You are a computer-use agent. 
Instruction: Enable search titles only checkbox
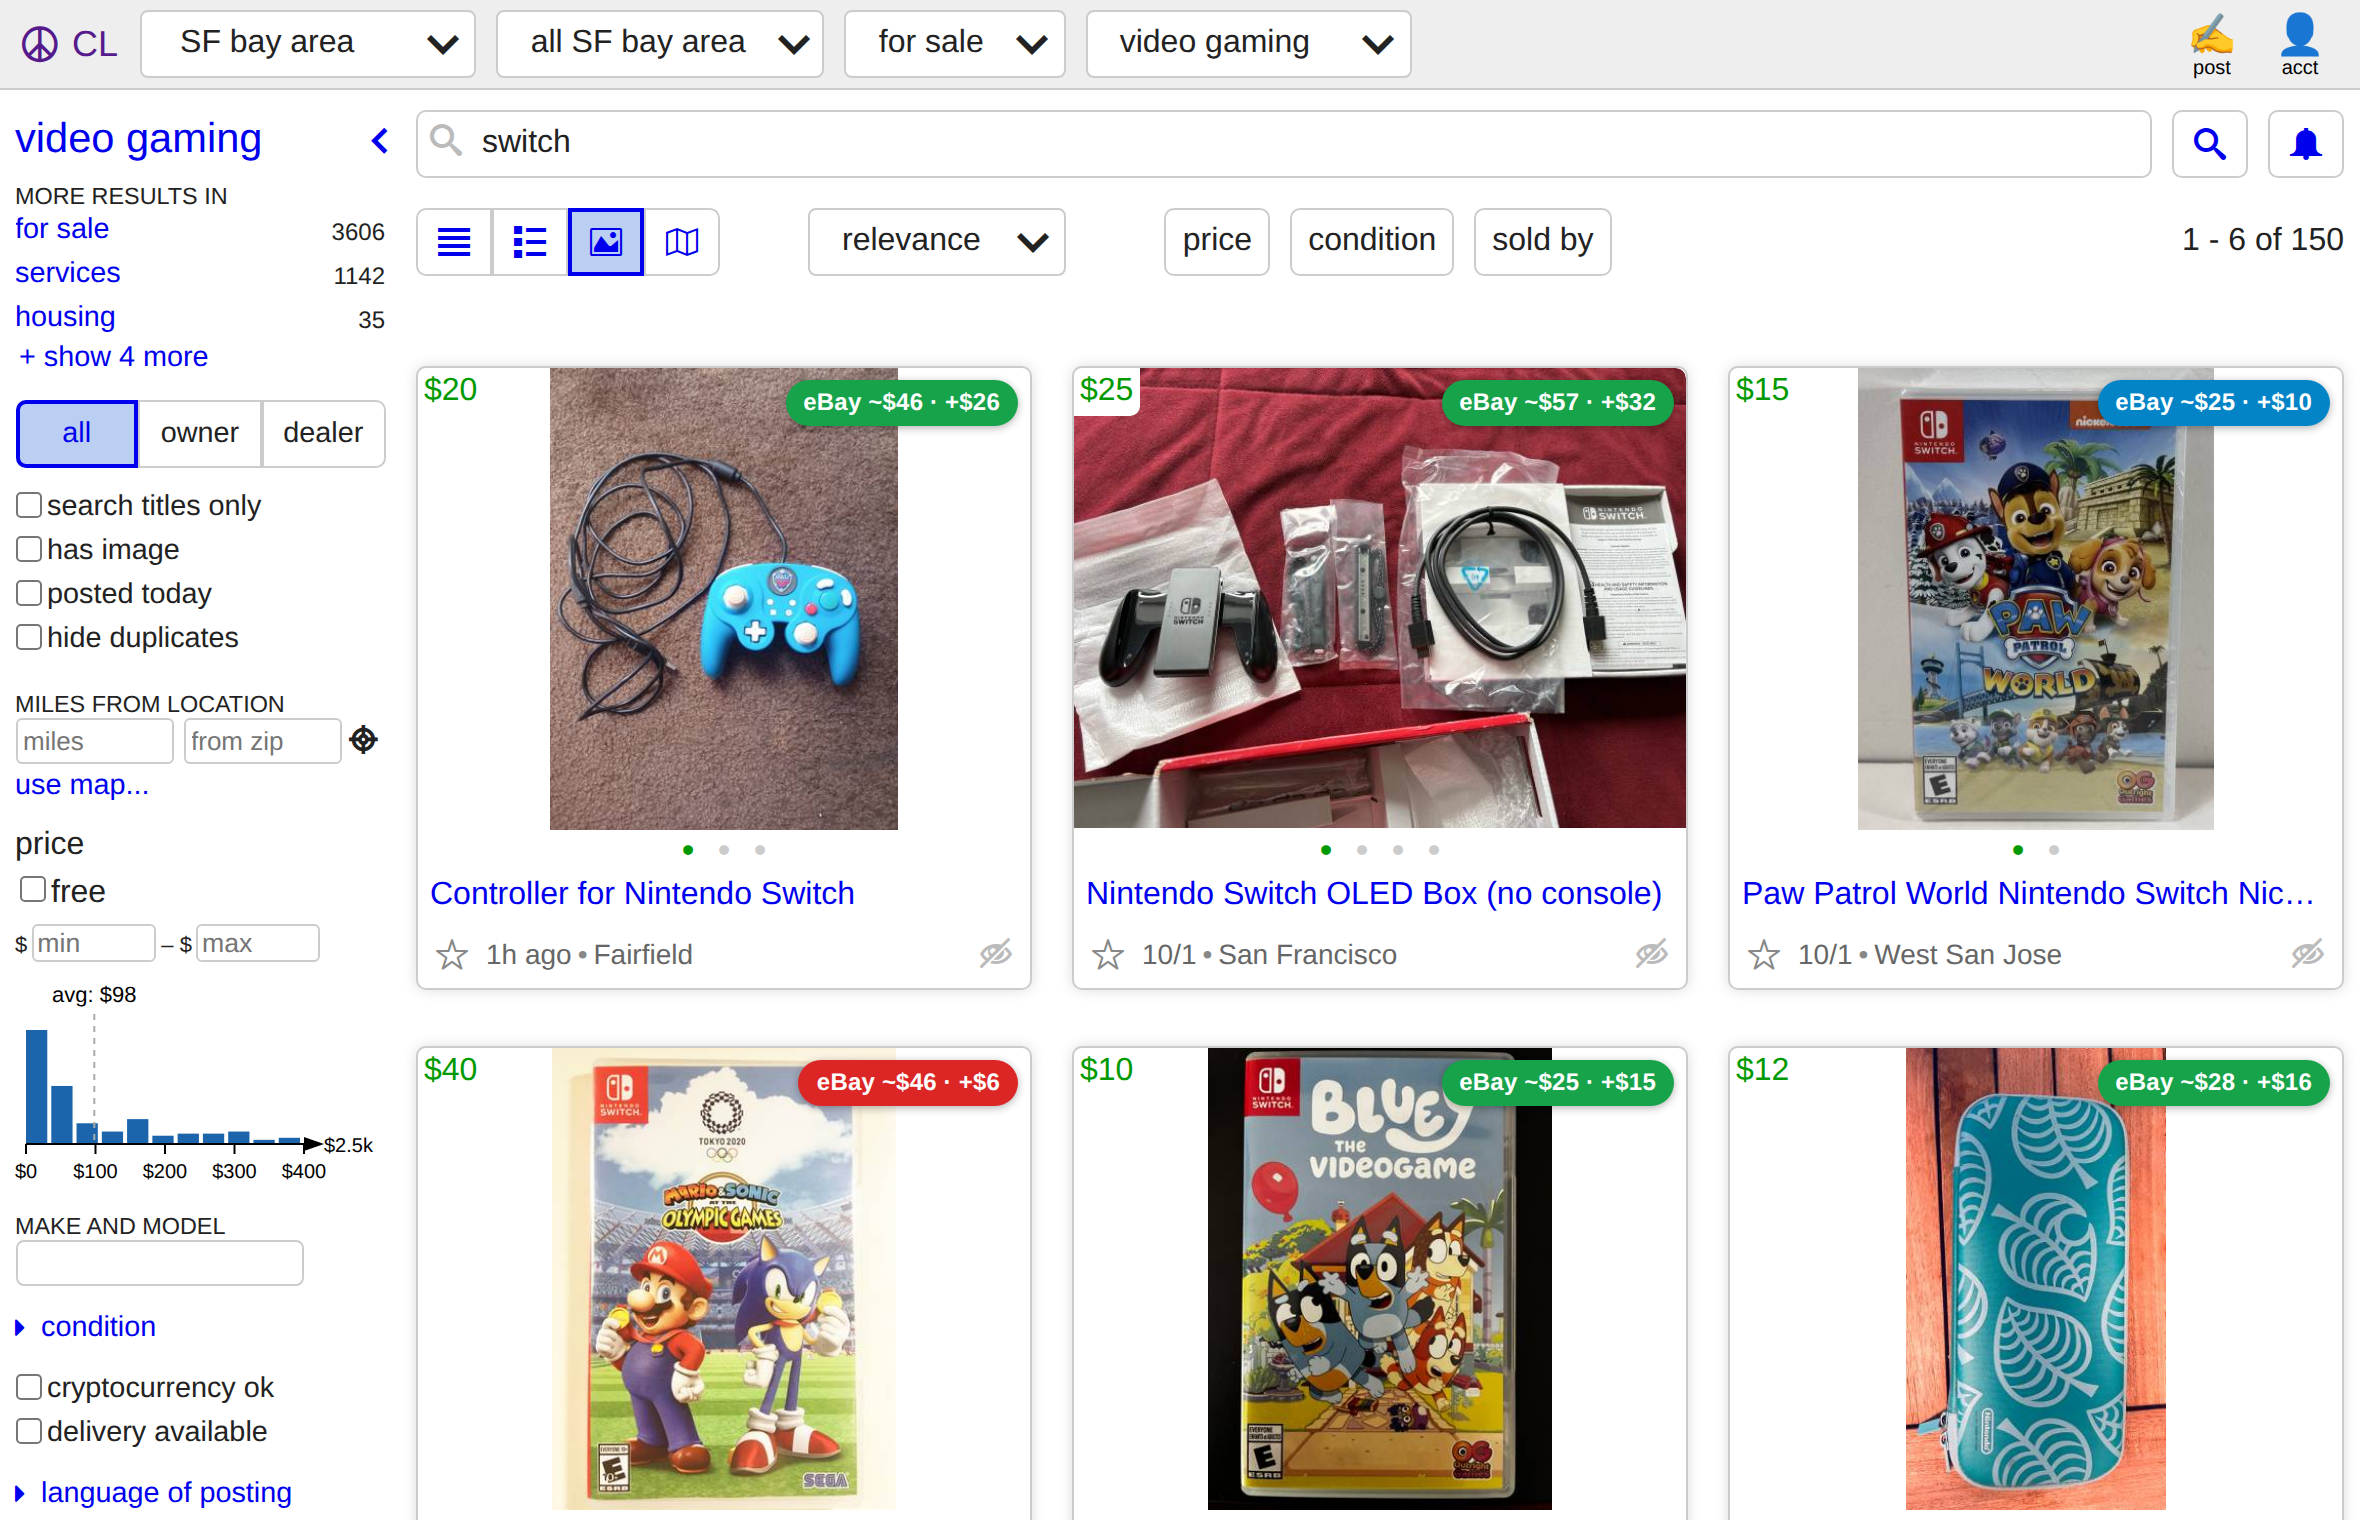(29, 505)
